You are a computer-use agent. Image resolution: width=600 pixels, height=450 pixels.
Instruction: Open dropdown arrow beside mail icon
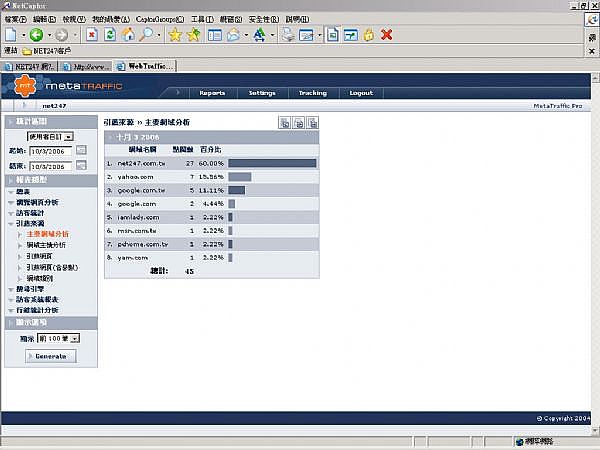coord(246,35)
